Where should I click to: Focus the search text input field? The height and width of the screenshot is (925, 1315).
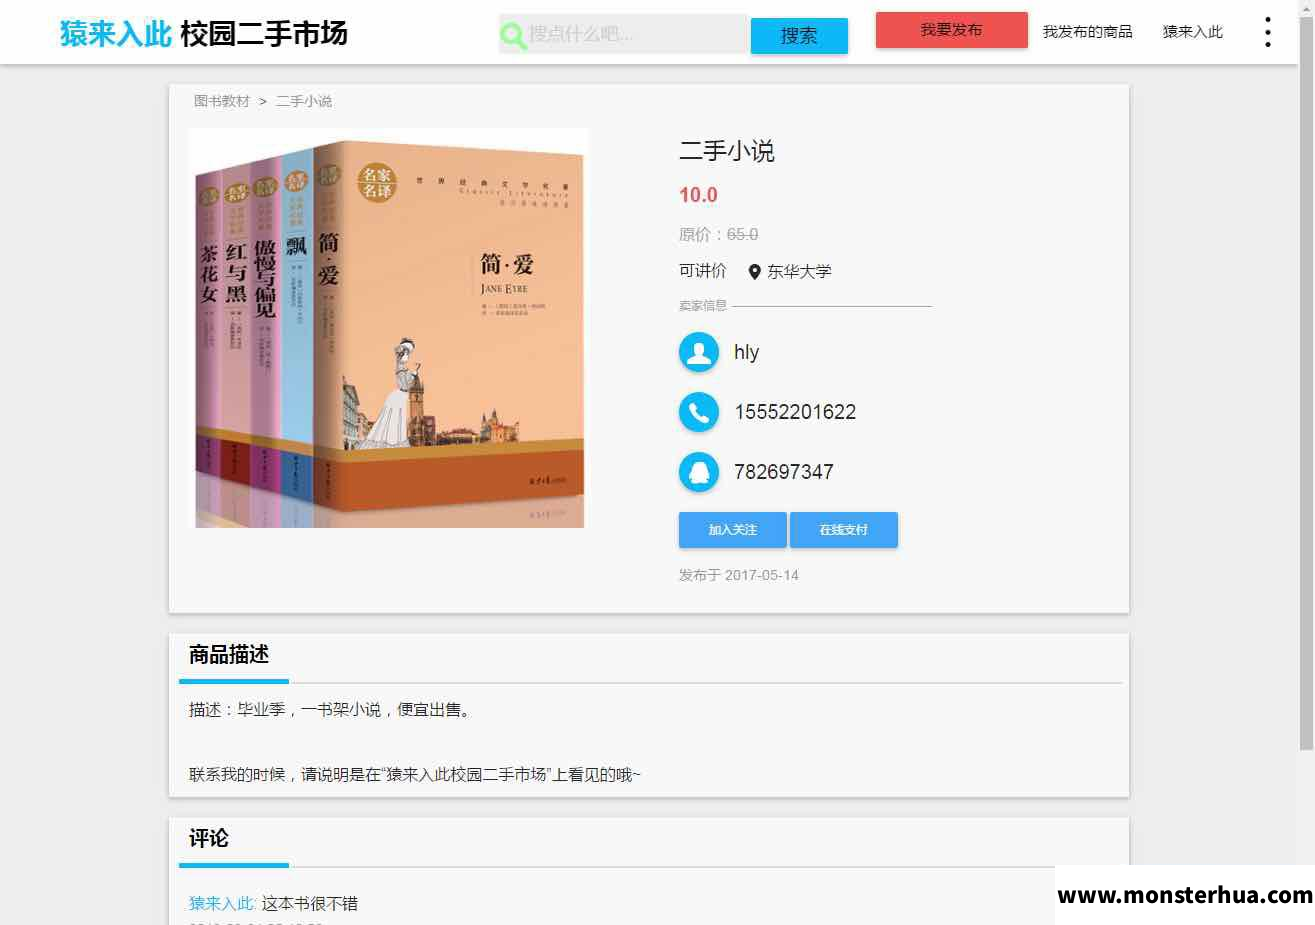(636, 34)
